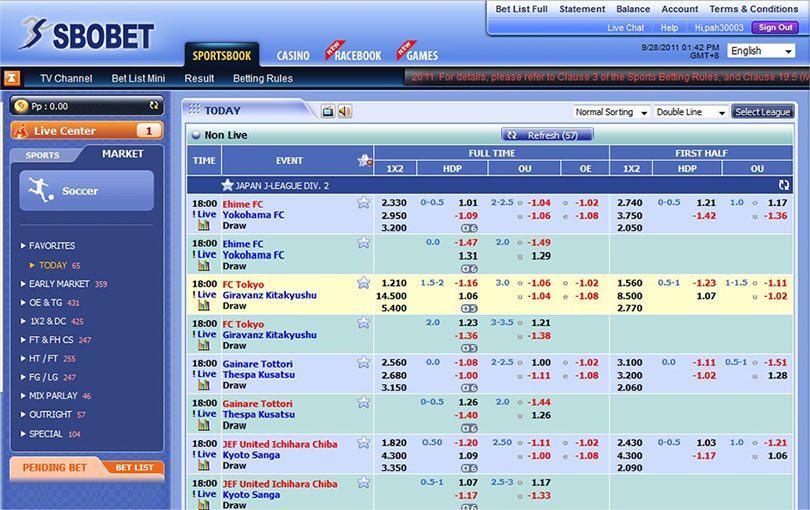
Task: Select TODAY 65 in sidebar
Action: pos(55,265)
